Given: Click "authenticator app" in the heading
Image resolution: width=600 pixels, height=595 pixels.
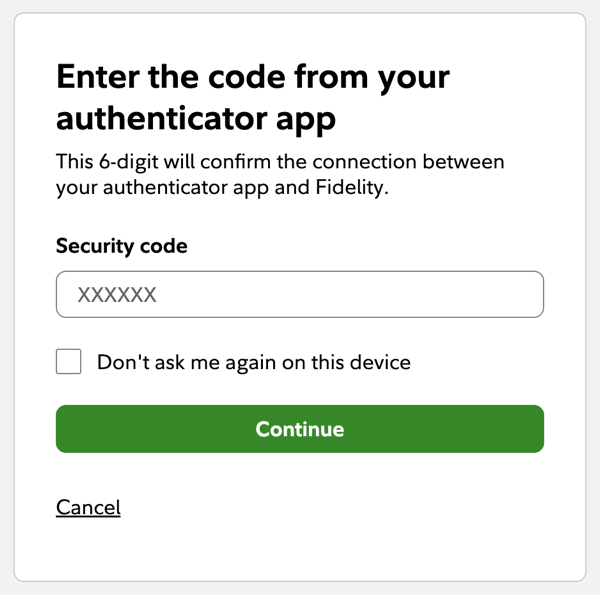Looking at the screenshot, I should (196, 119).
